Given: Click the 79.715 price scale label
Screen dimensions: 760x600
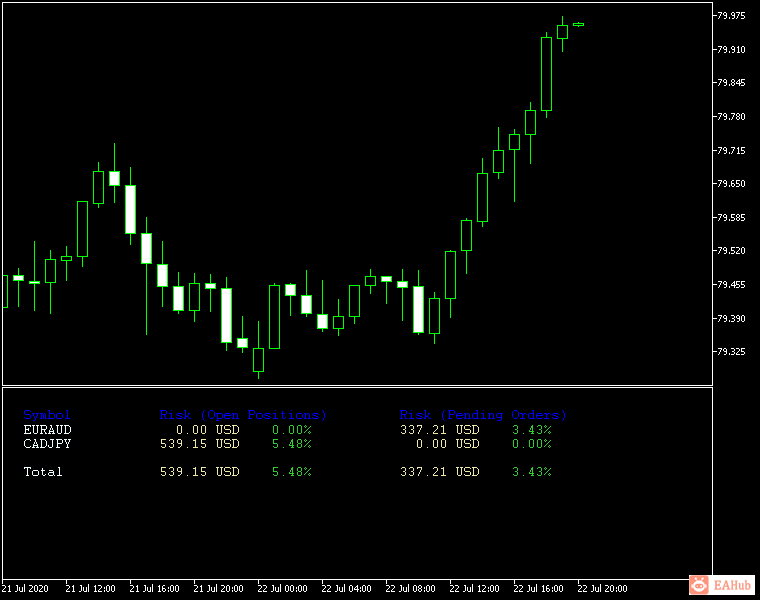Looking at the screenshot, I should pos(731,151).
